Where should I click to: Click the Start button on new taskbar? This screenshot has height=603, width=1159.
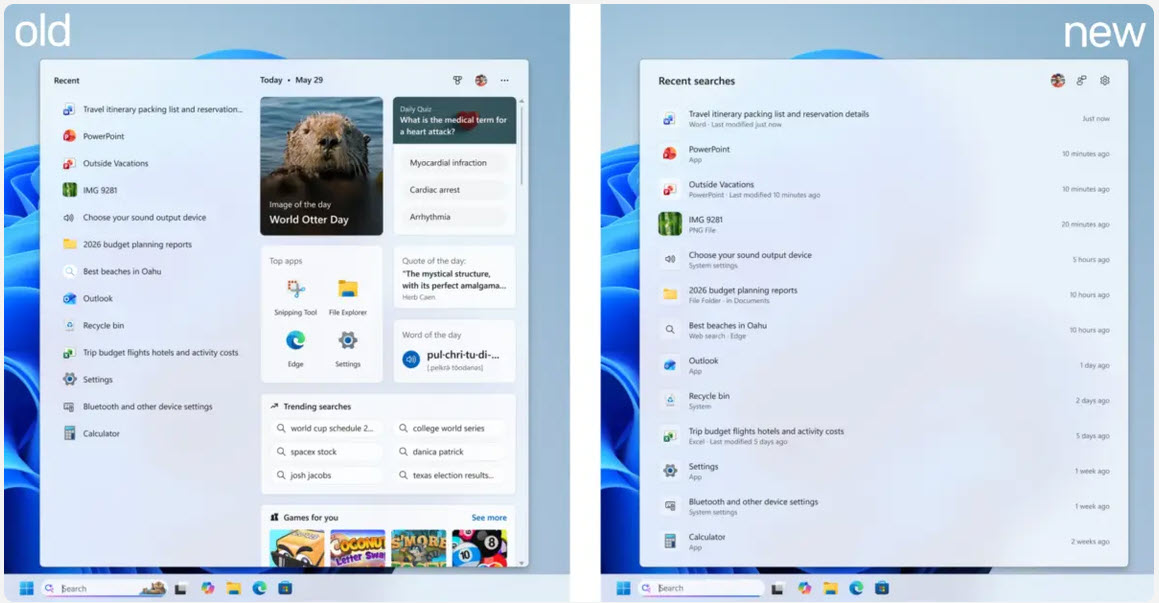[x=623, y=588]
